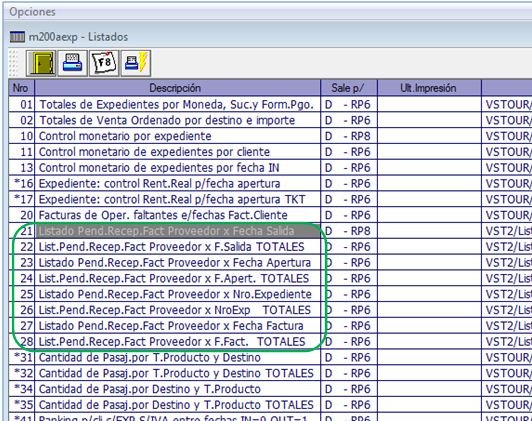This screenshot has width=532, height=421.
Task: Open the Opciones menu
Action: point(32,12)
